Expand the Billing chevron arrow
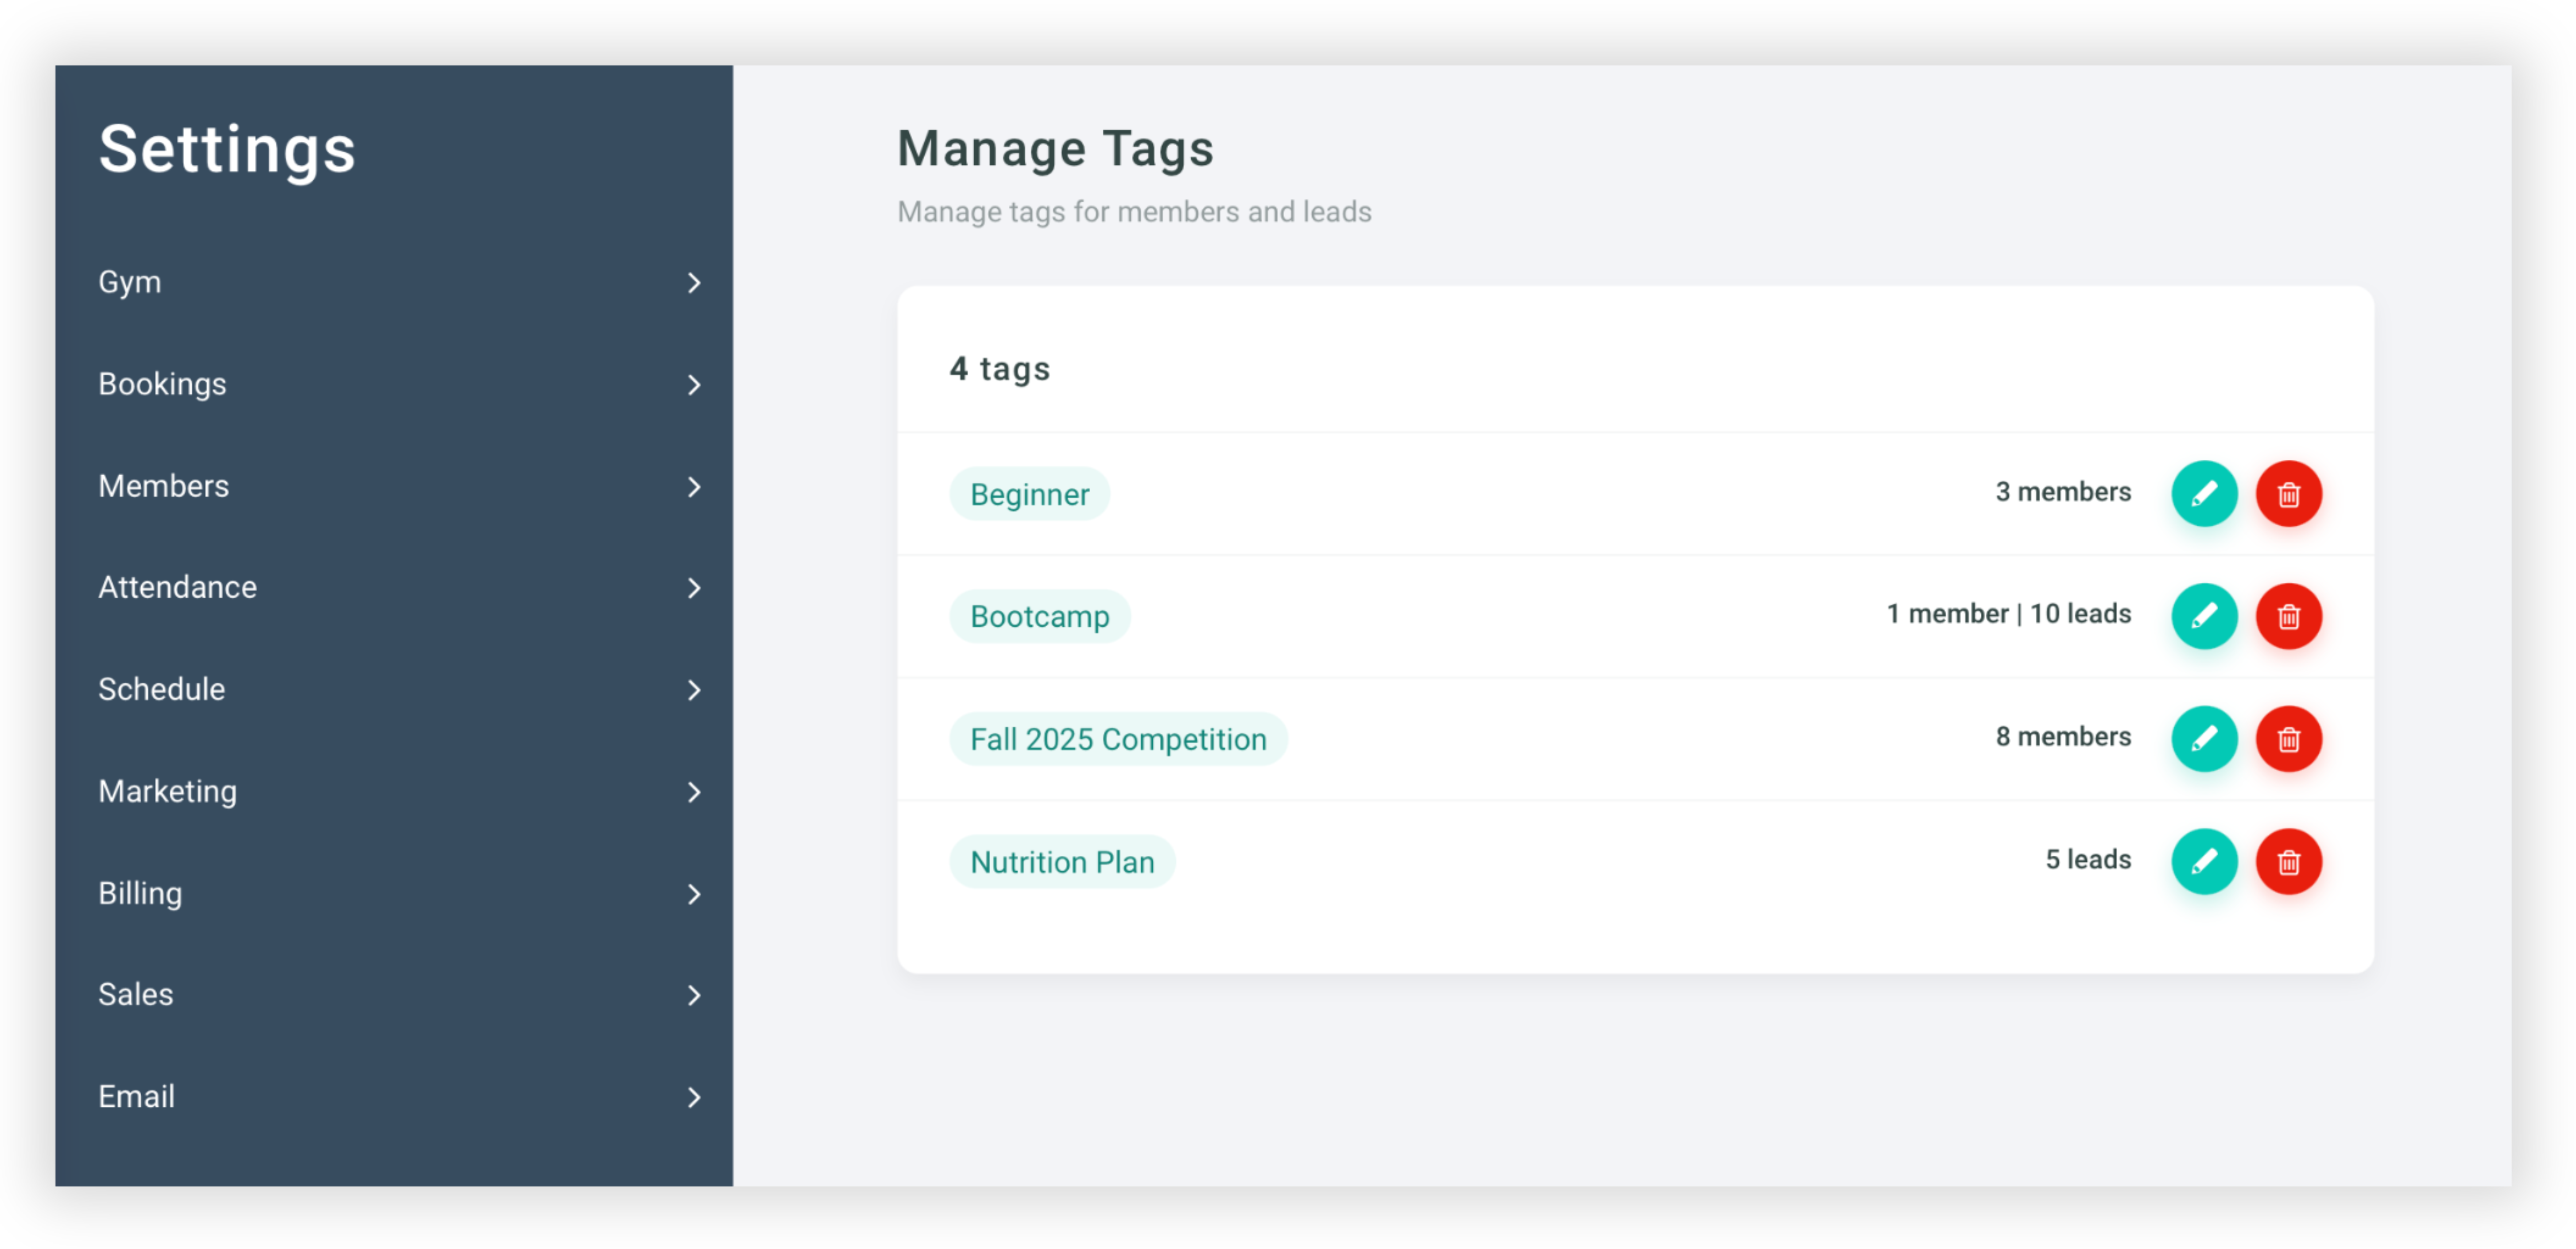 [x=694, y=894]
